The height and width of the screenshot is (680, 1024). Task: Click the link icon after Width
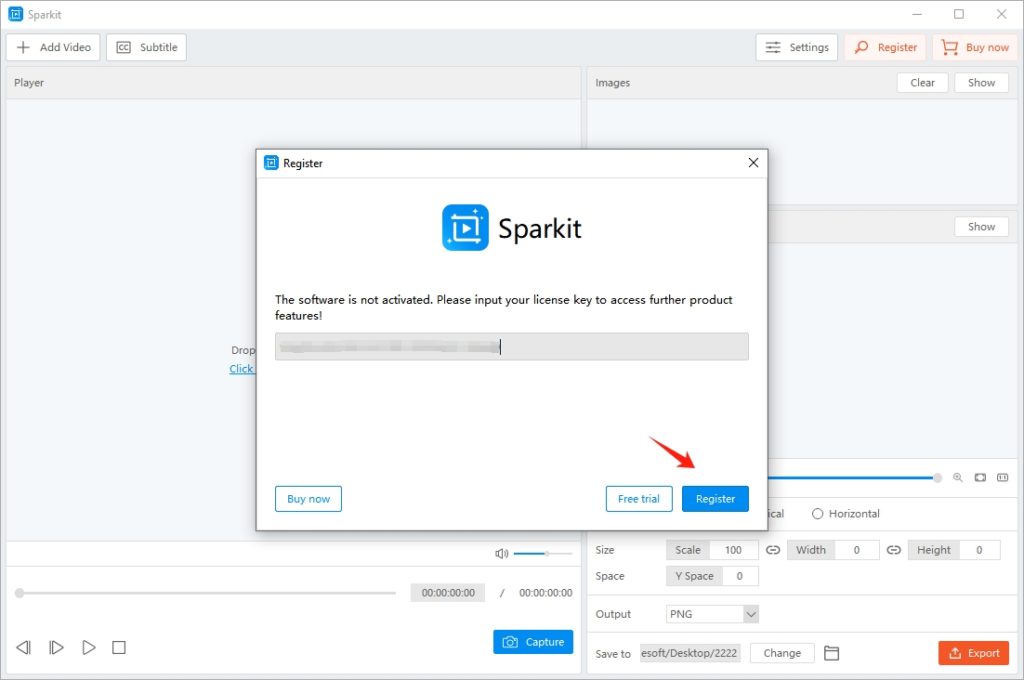click(893, 550)
